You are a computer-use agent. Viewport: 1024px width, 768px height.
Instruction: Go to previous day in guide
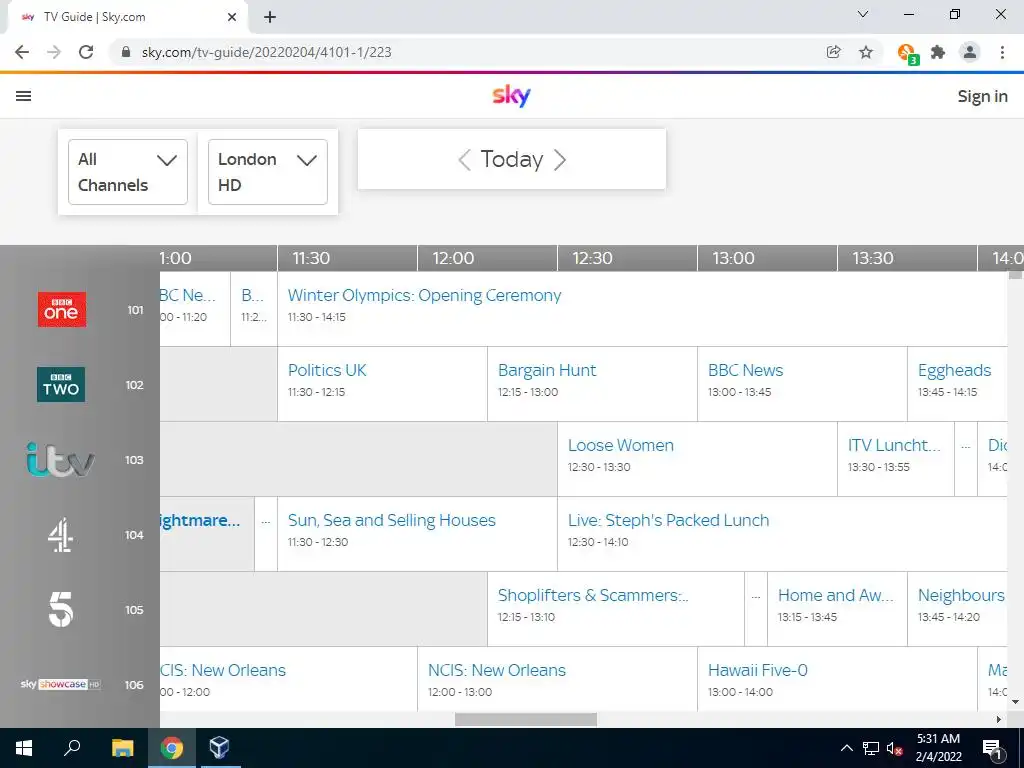pyautogui.click(x=464, y=159)
